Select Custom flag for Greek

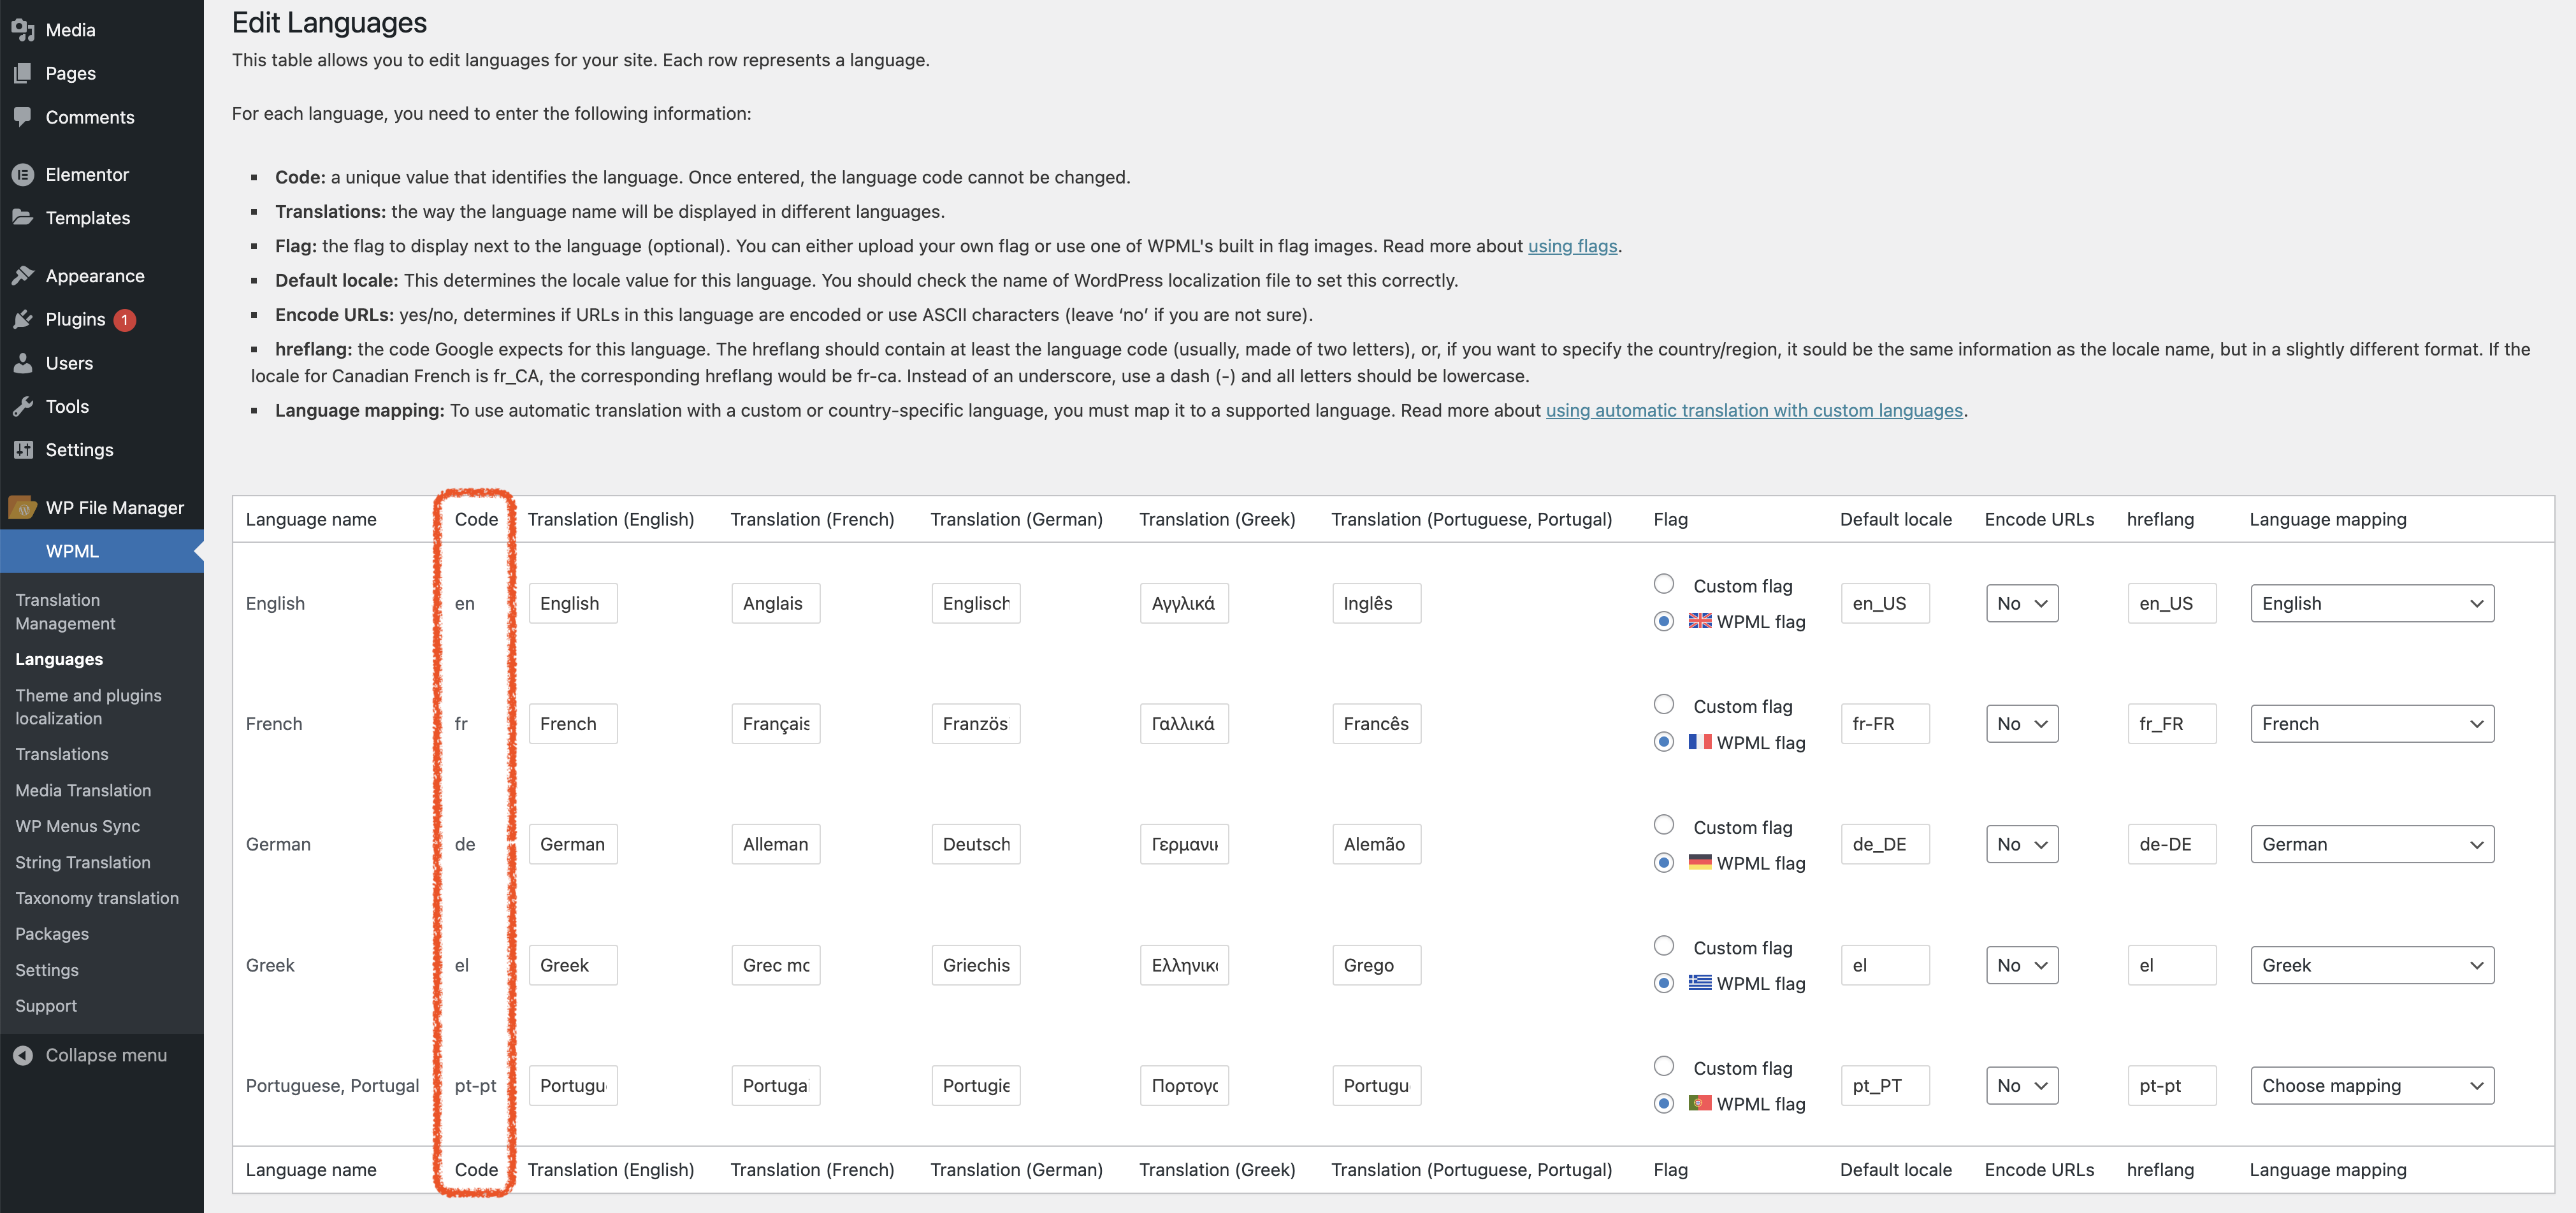point(1664,946)
